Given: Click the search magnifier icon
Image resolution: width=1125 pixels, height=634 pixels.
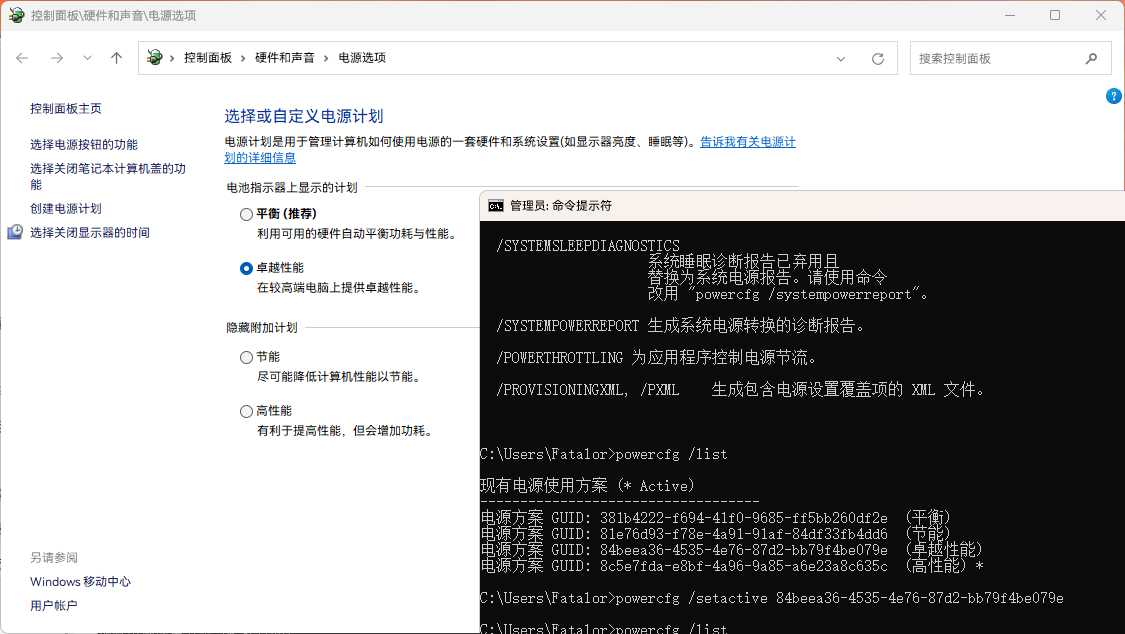Looking at the screenshot, I should point(1091,58).
